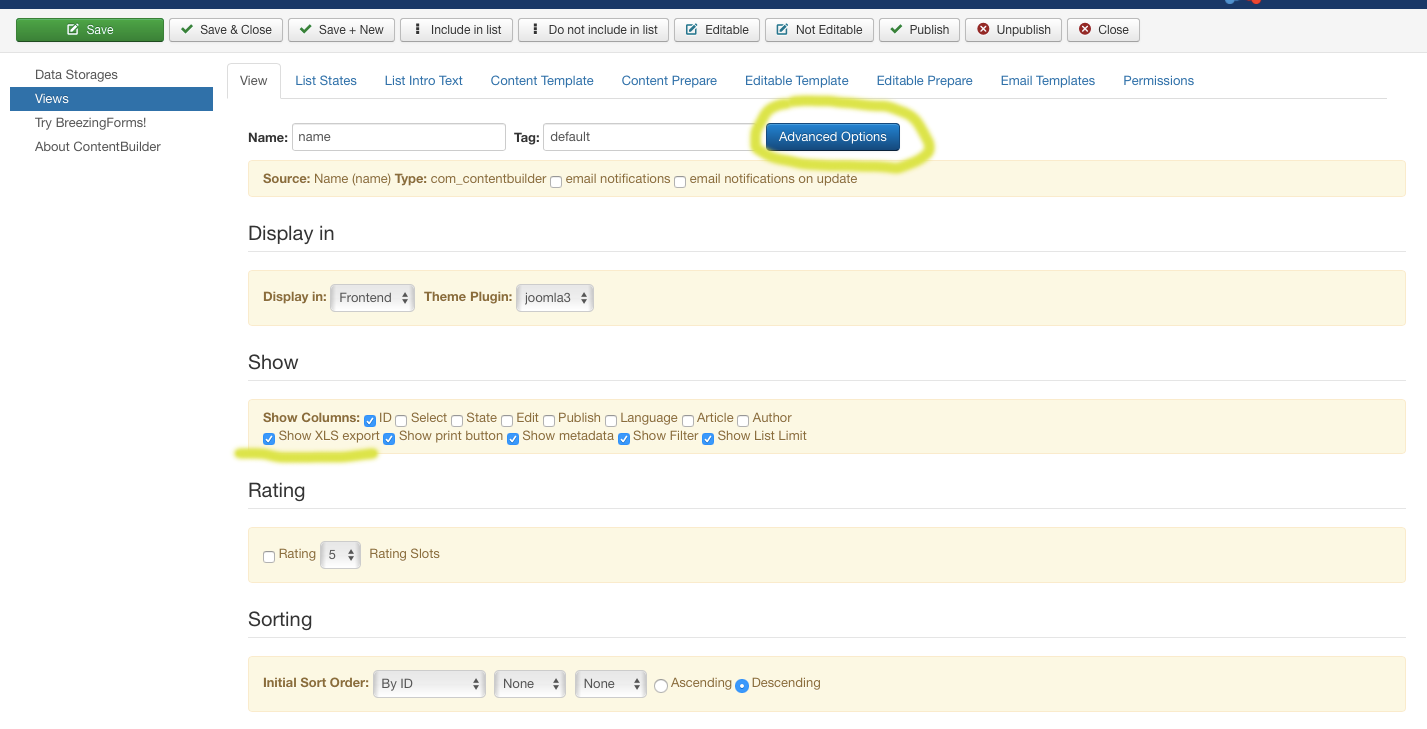Check the Article column checkbox
The width and height of the screenshot is (1427, 729).
(688, 420)
